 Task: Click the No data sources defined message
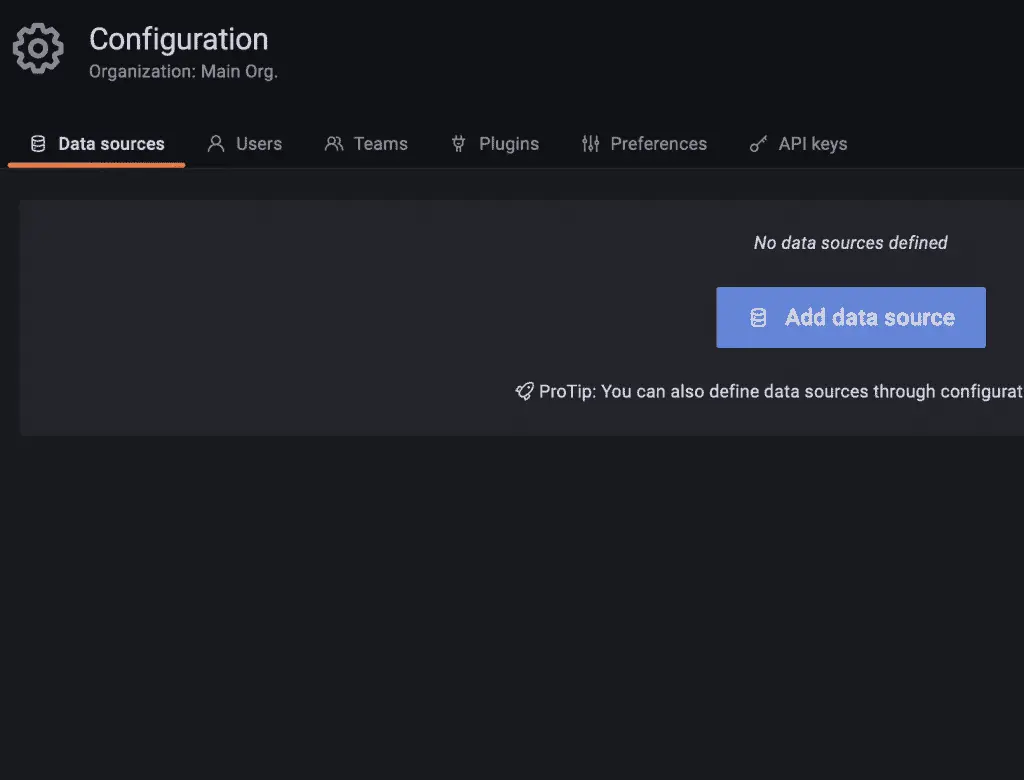(850, 243)
